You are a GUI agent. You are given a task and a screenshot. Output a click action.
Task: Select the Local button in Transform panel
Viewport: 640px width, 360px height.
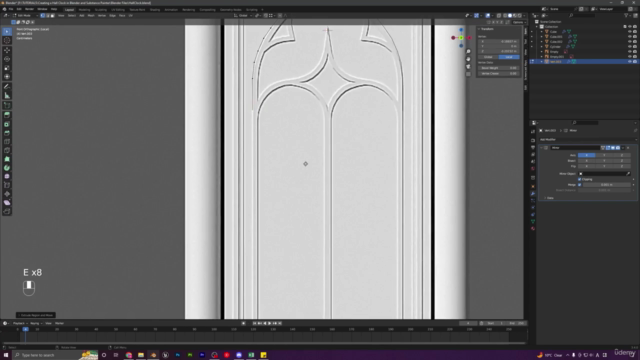tap(509, 57)
